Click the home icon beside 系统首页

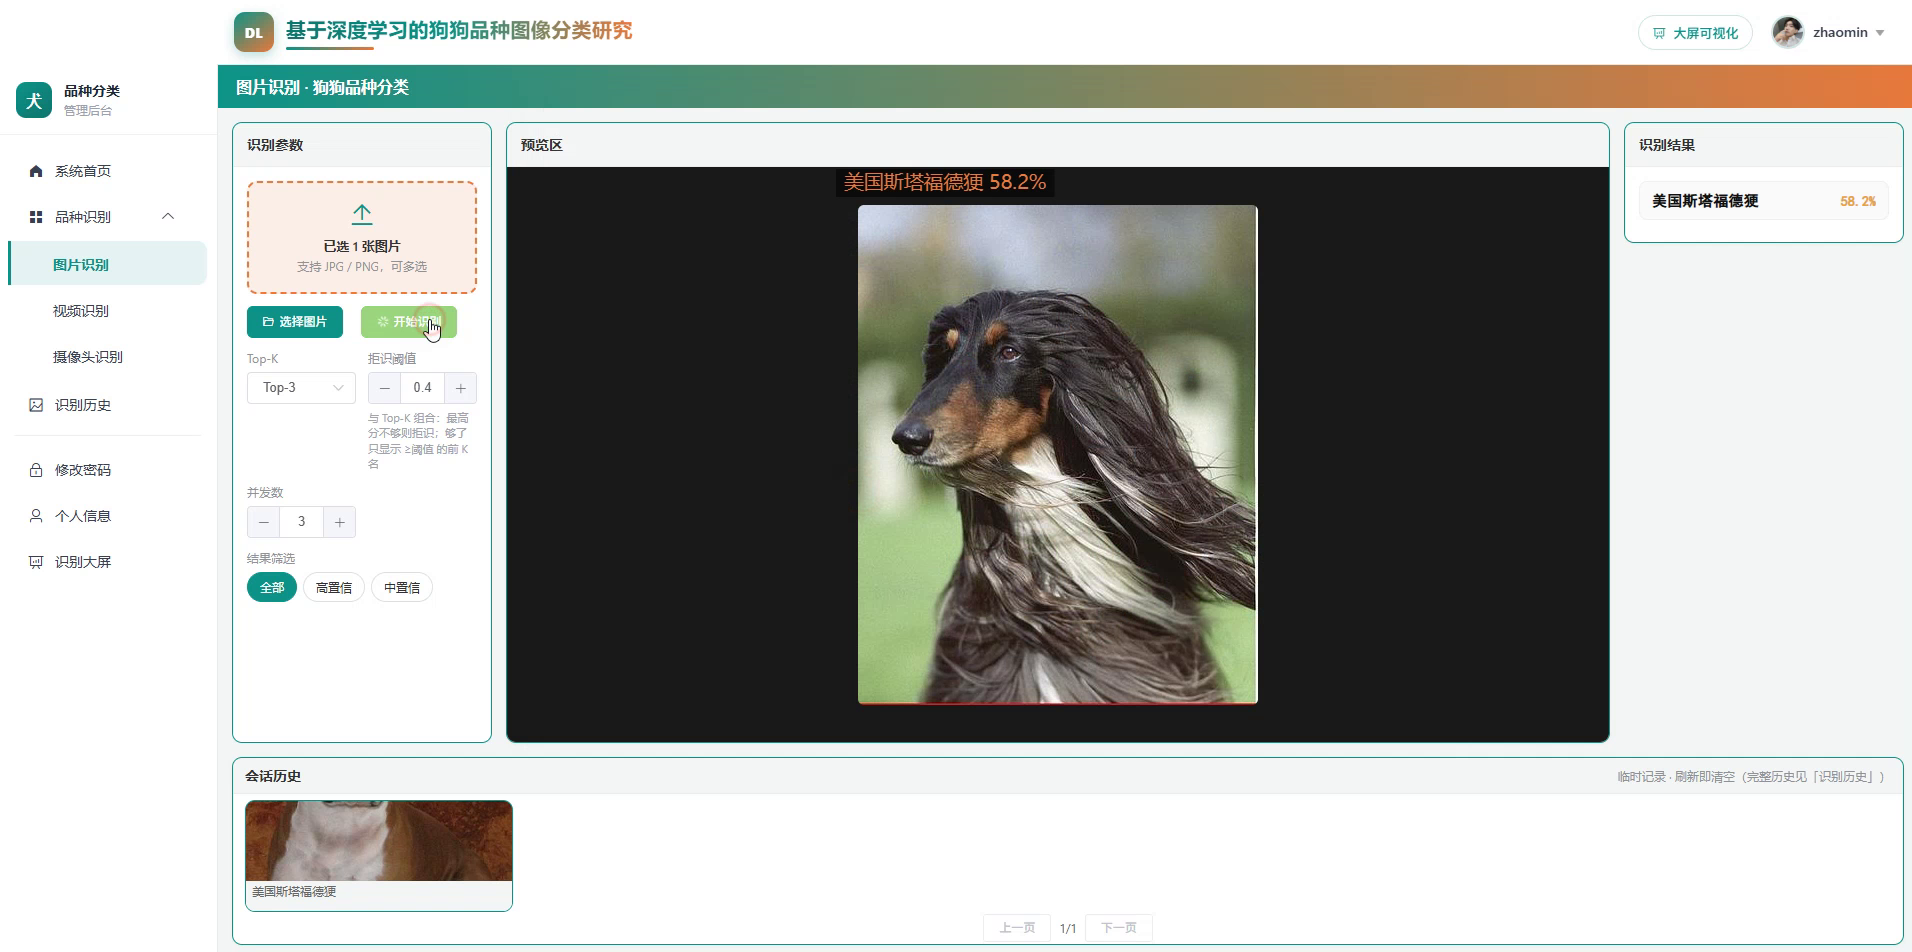(36, 171)
